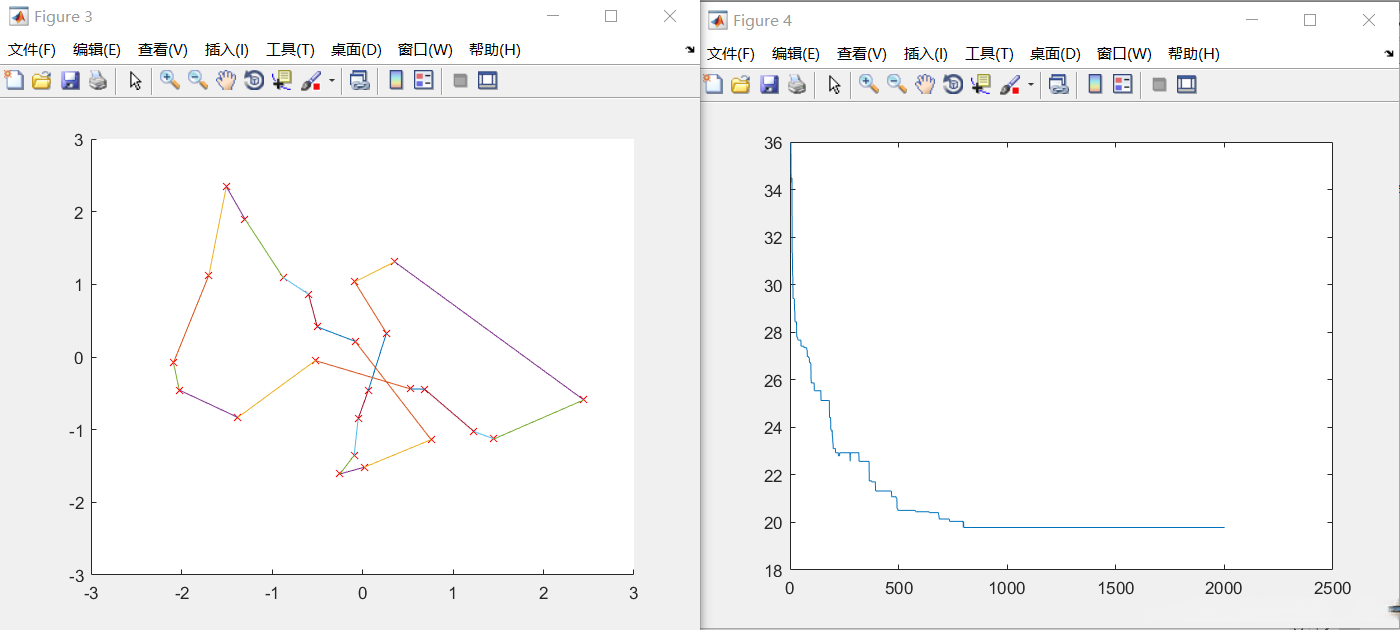Image resolution: width=1400 pixels, height=630 pixels.
Task: Activate Zoom In tool in Figure 3
Action: pyautogui.click(x=170, y=81)
